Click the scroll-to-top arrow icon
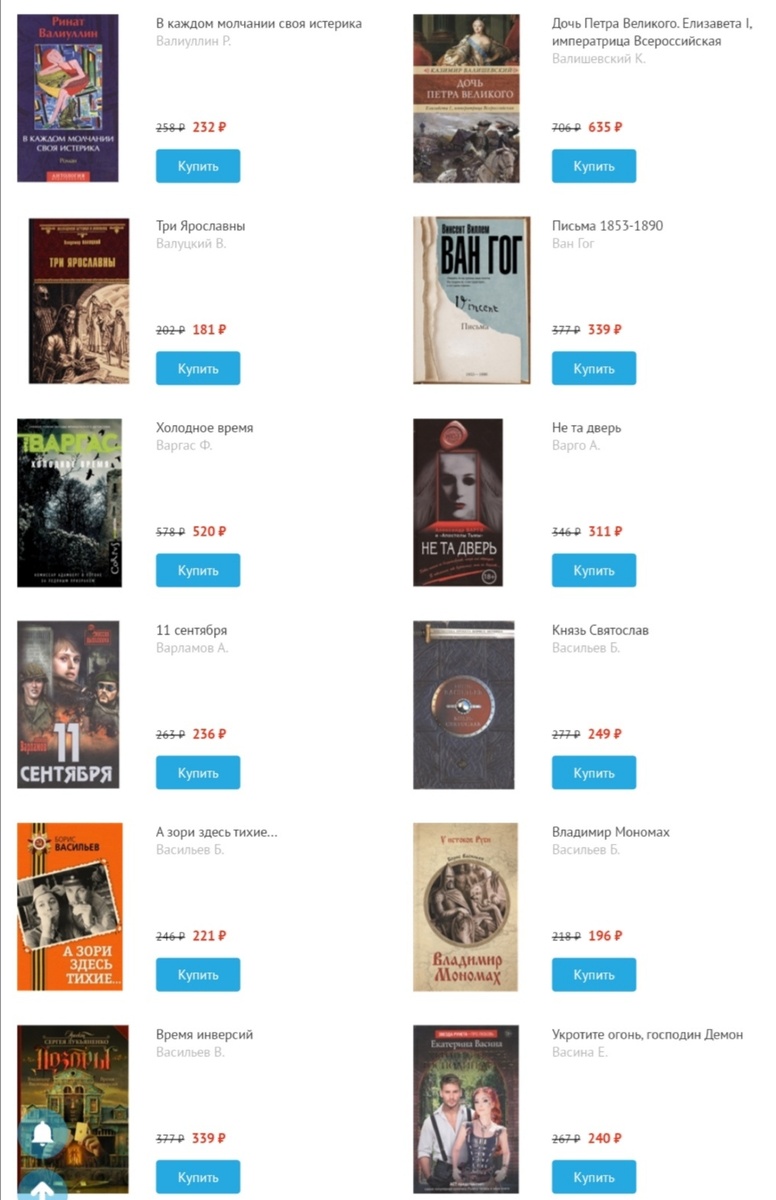 click(42, 1187)
